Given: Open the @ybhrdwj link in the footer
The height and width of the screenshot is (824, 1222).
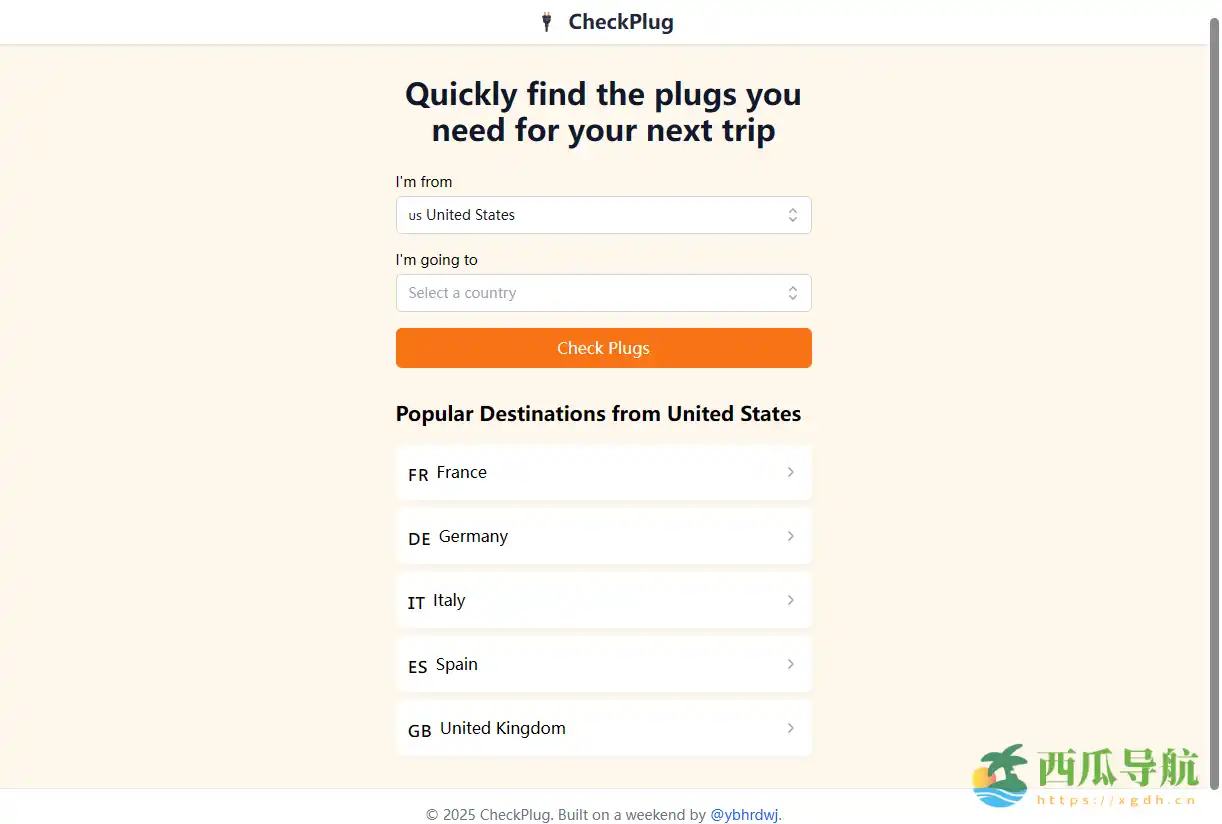Looking at the screenshot, I should 744,815.
